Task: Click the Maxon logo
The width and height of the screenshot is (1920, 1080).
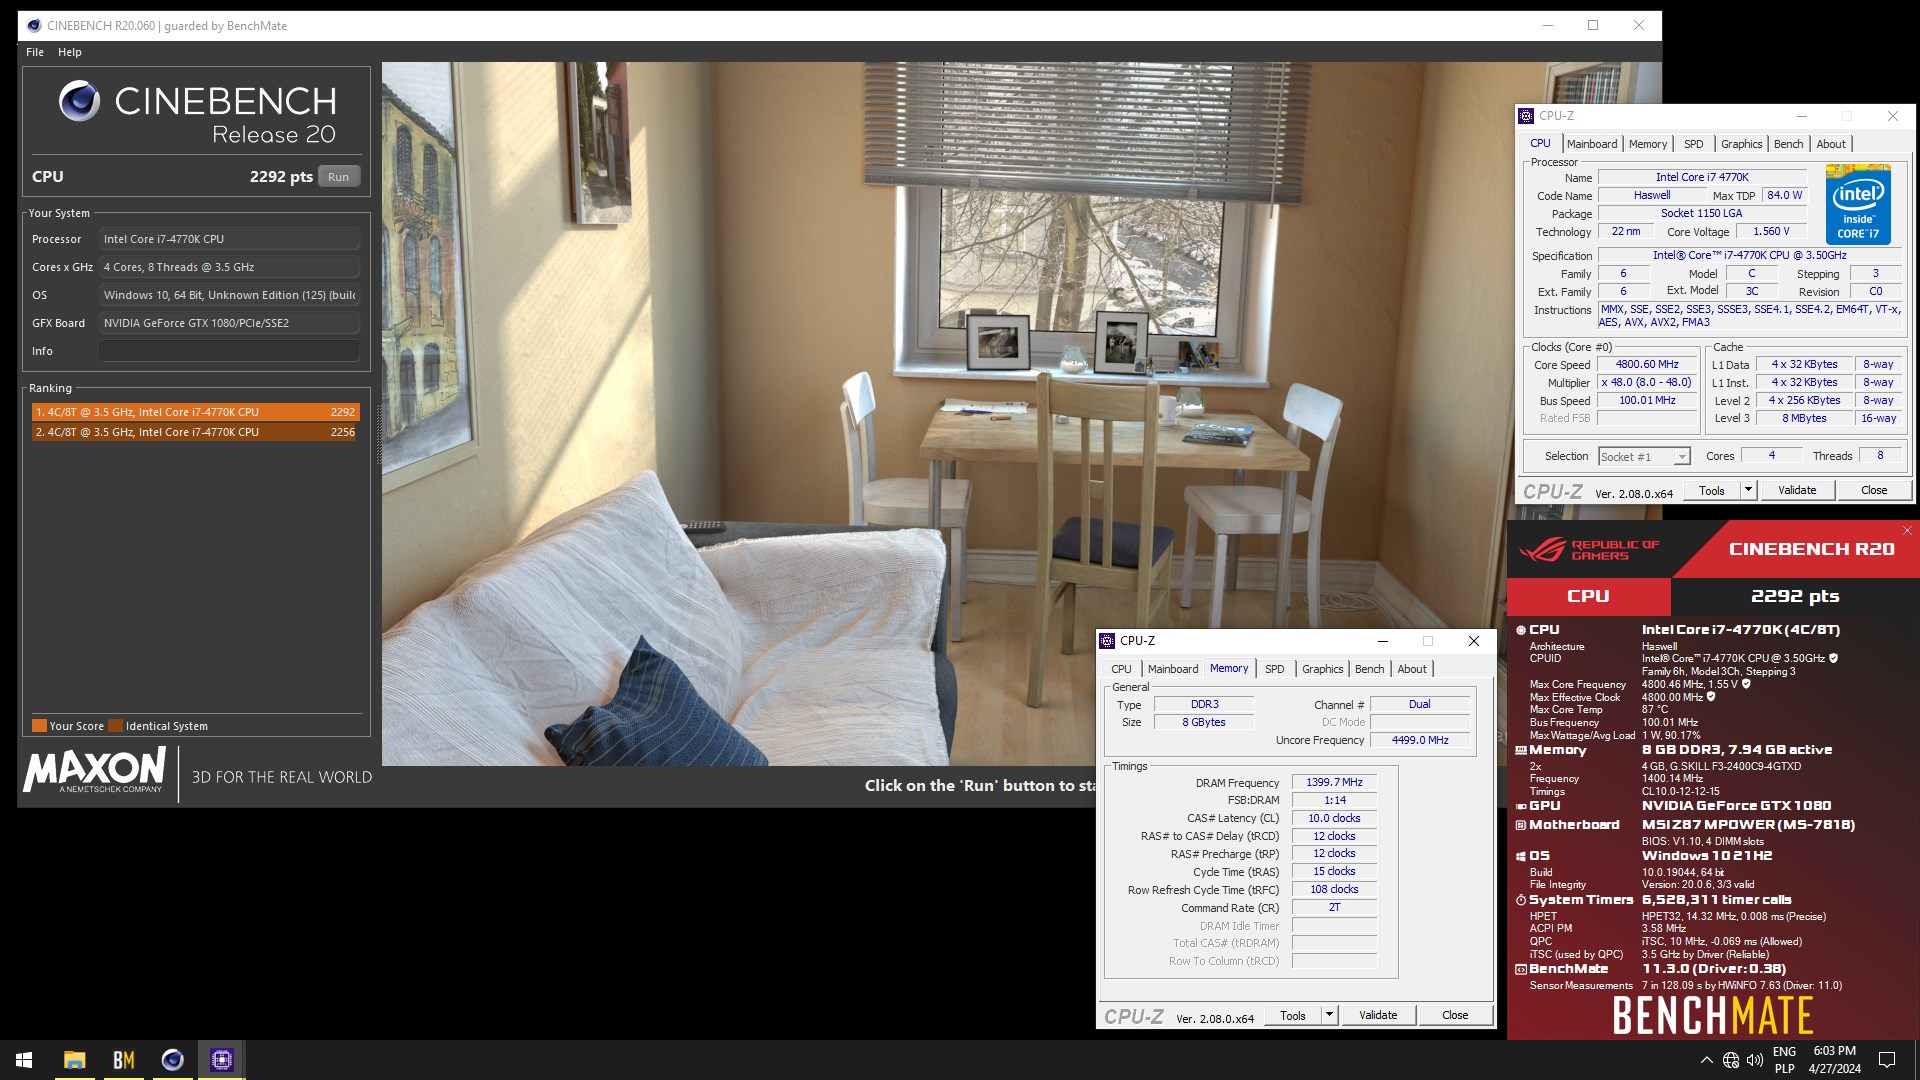Action: 94,770
